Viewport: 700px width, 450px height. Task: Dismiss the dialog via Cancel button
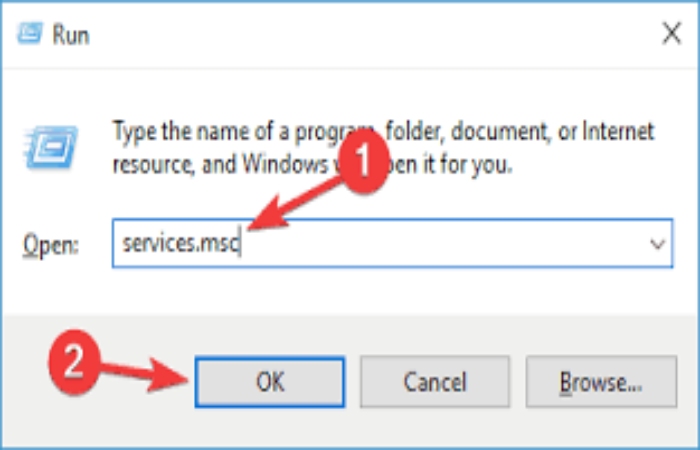(x=435, y=382)
